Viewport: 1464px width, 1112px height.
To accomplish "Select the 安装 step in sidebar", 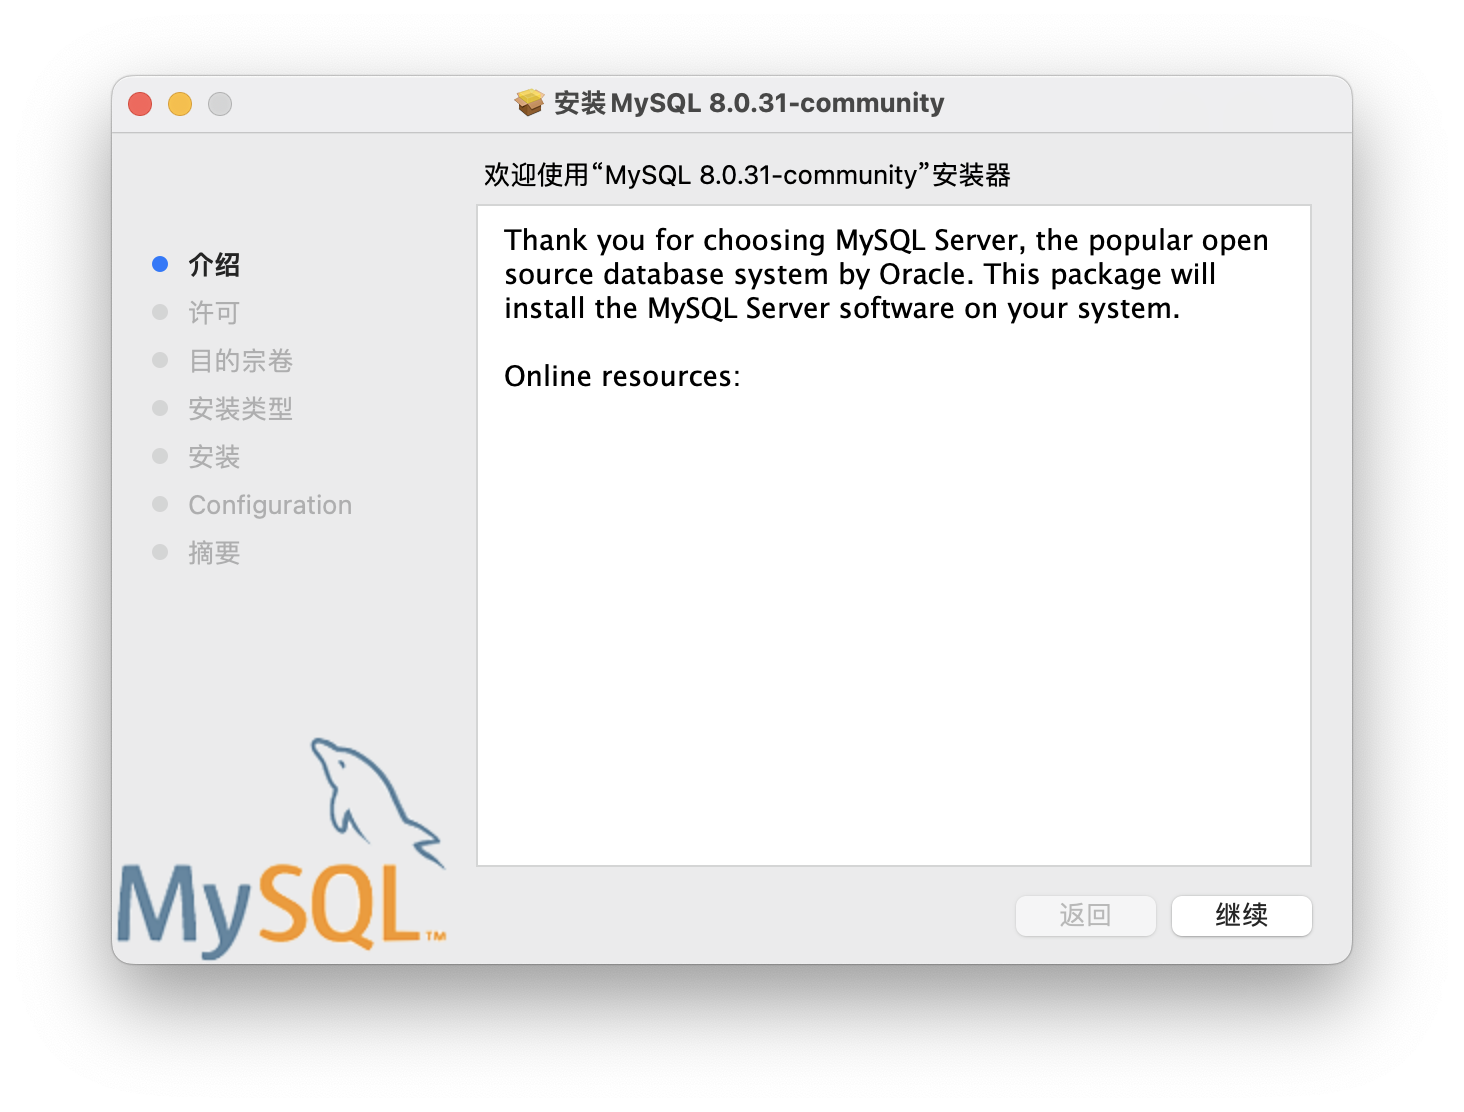I will [x=214, y=457].
